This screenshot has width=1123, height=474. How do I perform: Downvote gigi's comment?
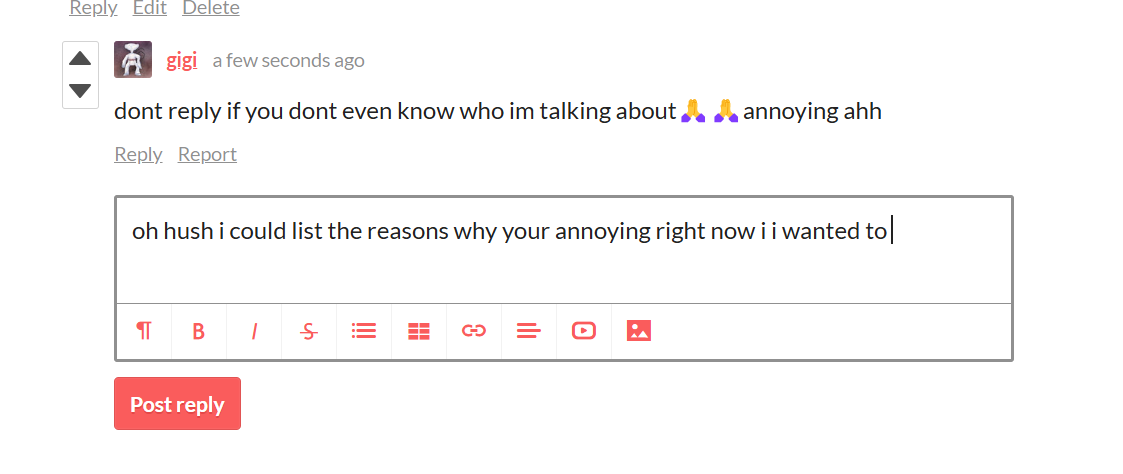pyautogui.click(x=80, y=91)
